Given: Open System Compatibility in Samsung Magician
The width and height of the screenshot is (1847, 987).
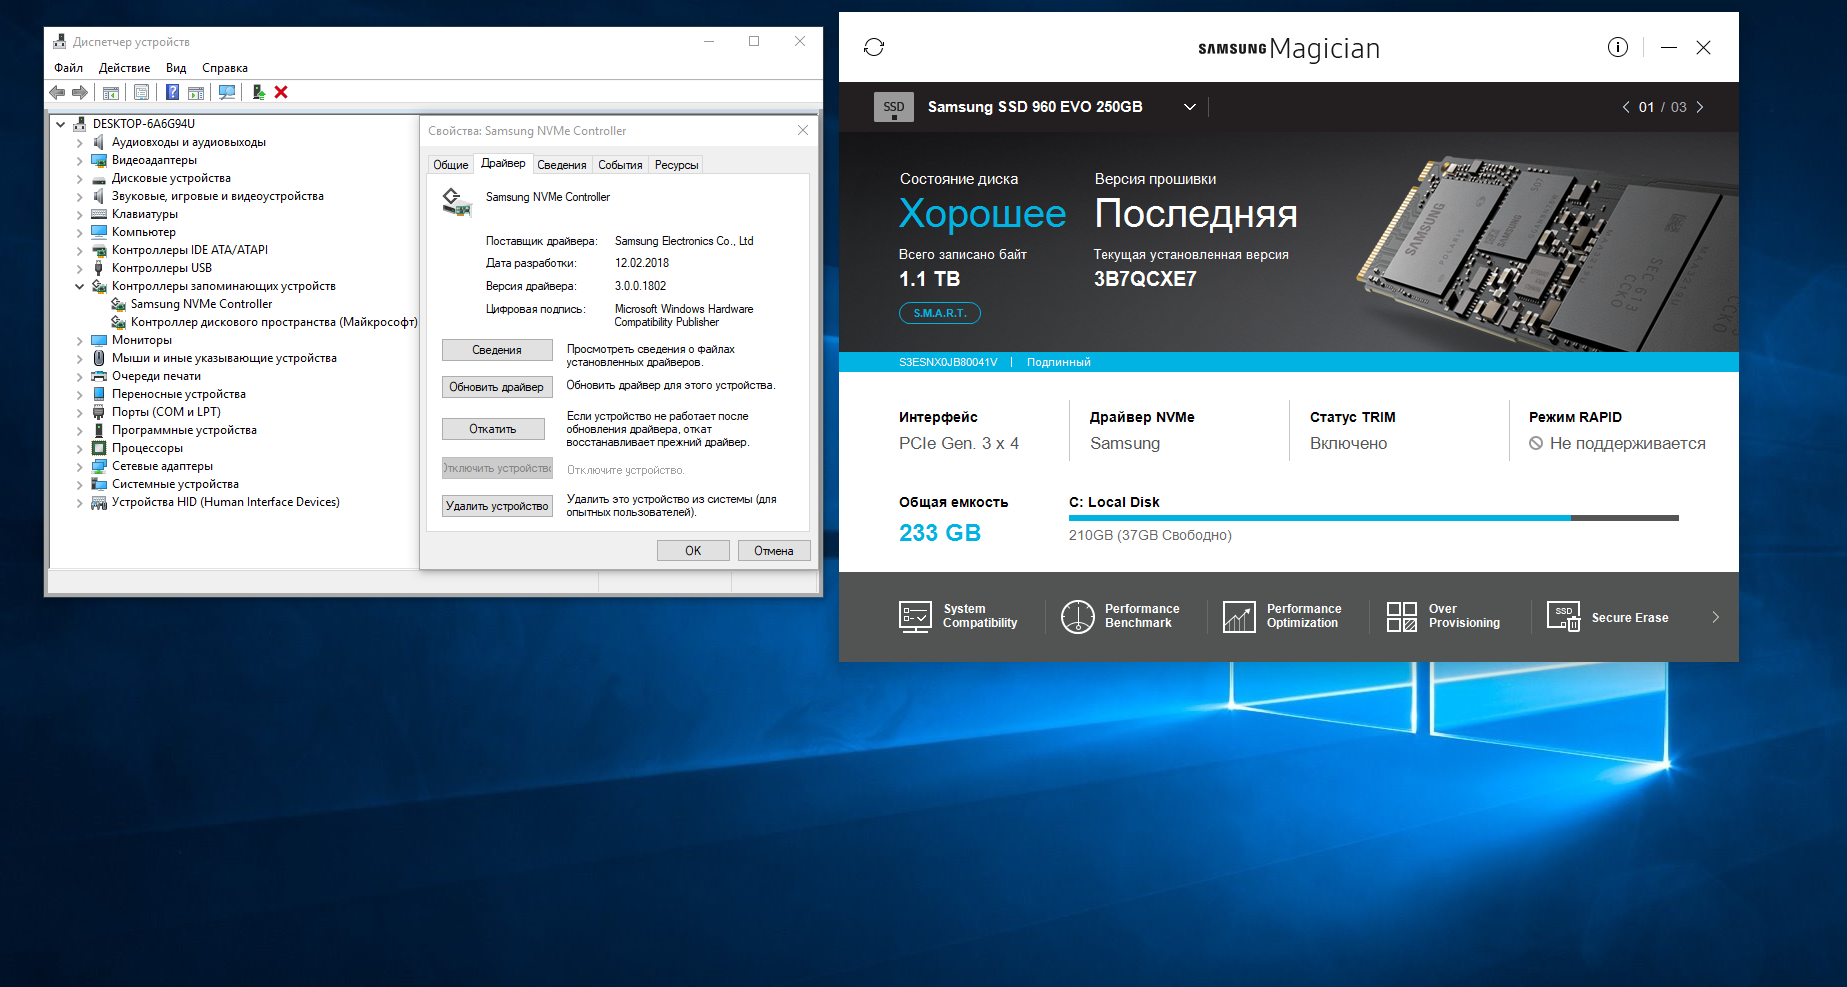Looking at the screenshot, I should (958, 616).
